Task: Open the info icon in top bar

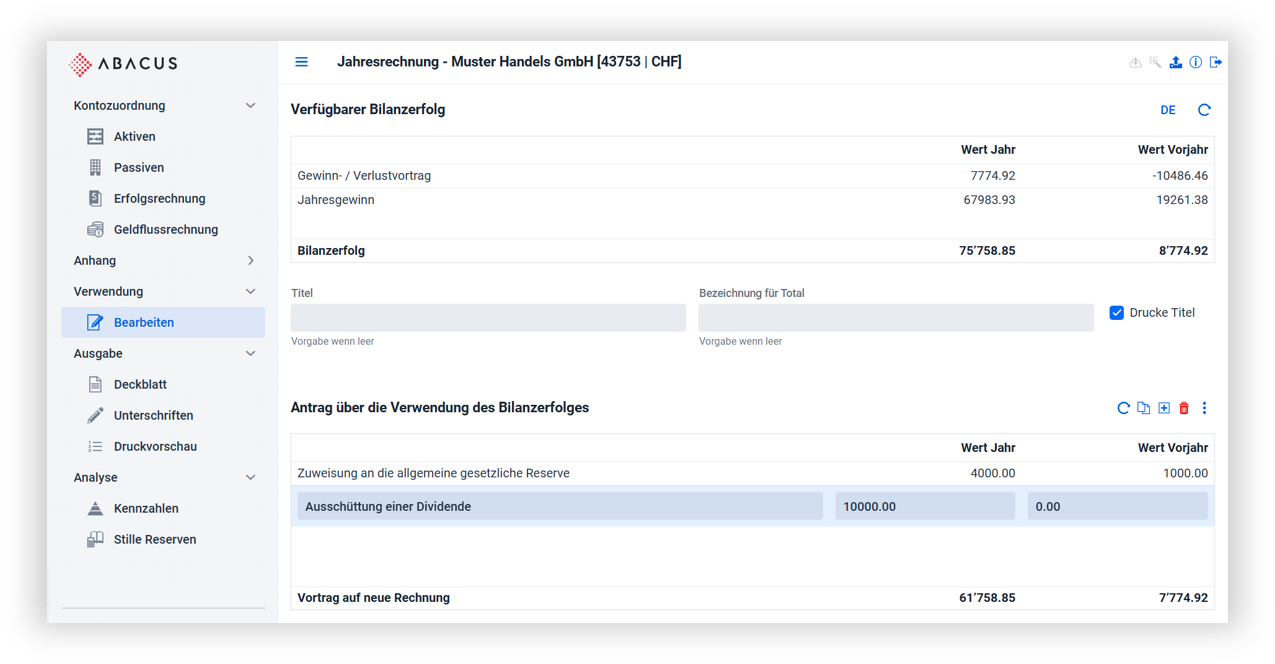Action: click(1195, 62)
